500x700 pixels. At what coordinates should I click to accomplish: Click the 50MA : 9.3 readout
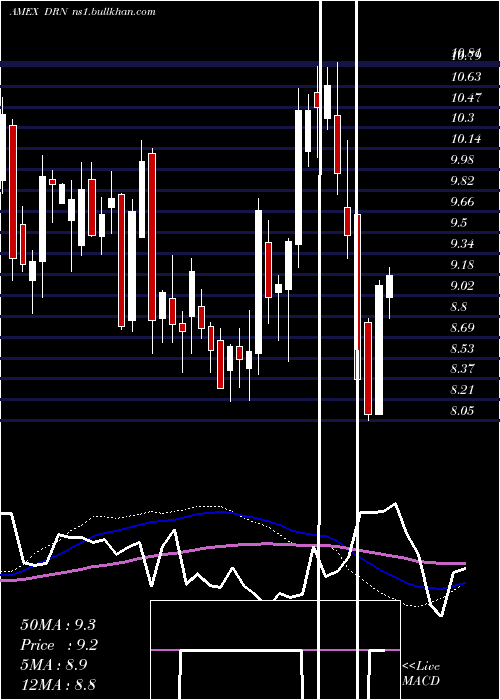pyautogui.click(x=58, y=625)
